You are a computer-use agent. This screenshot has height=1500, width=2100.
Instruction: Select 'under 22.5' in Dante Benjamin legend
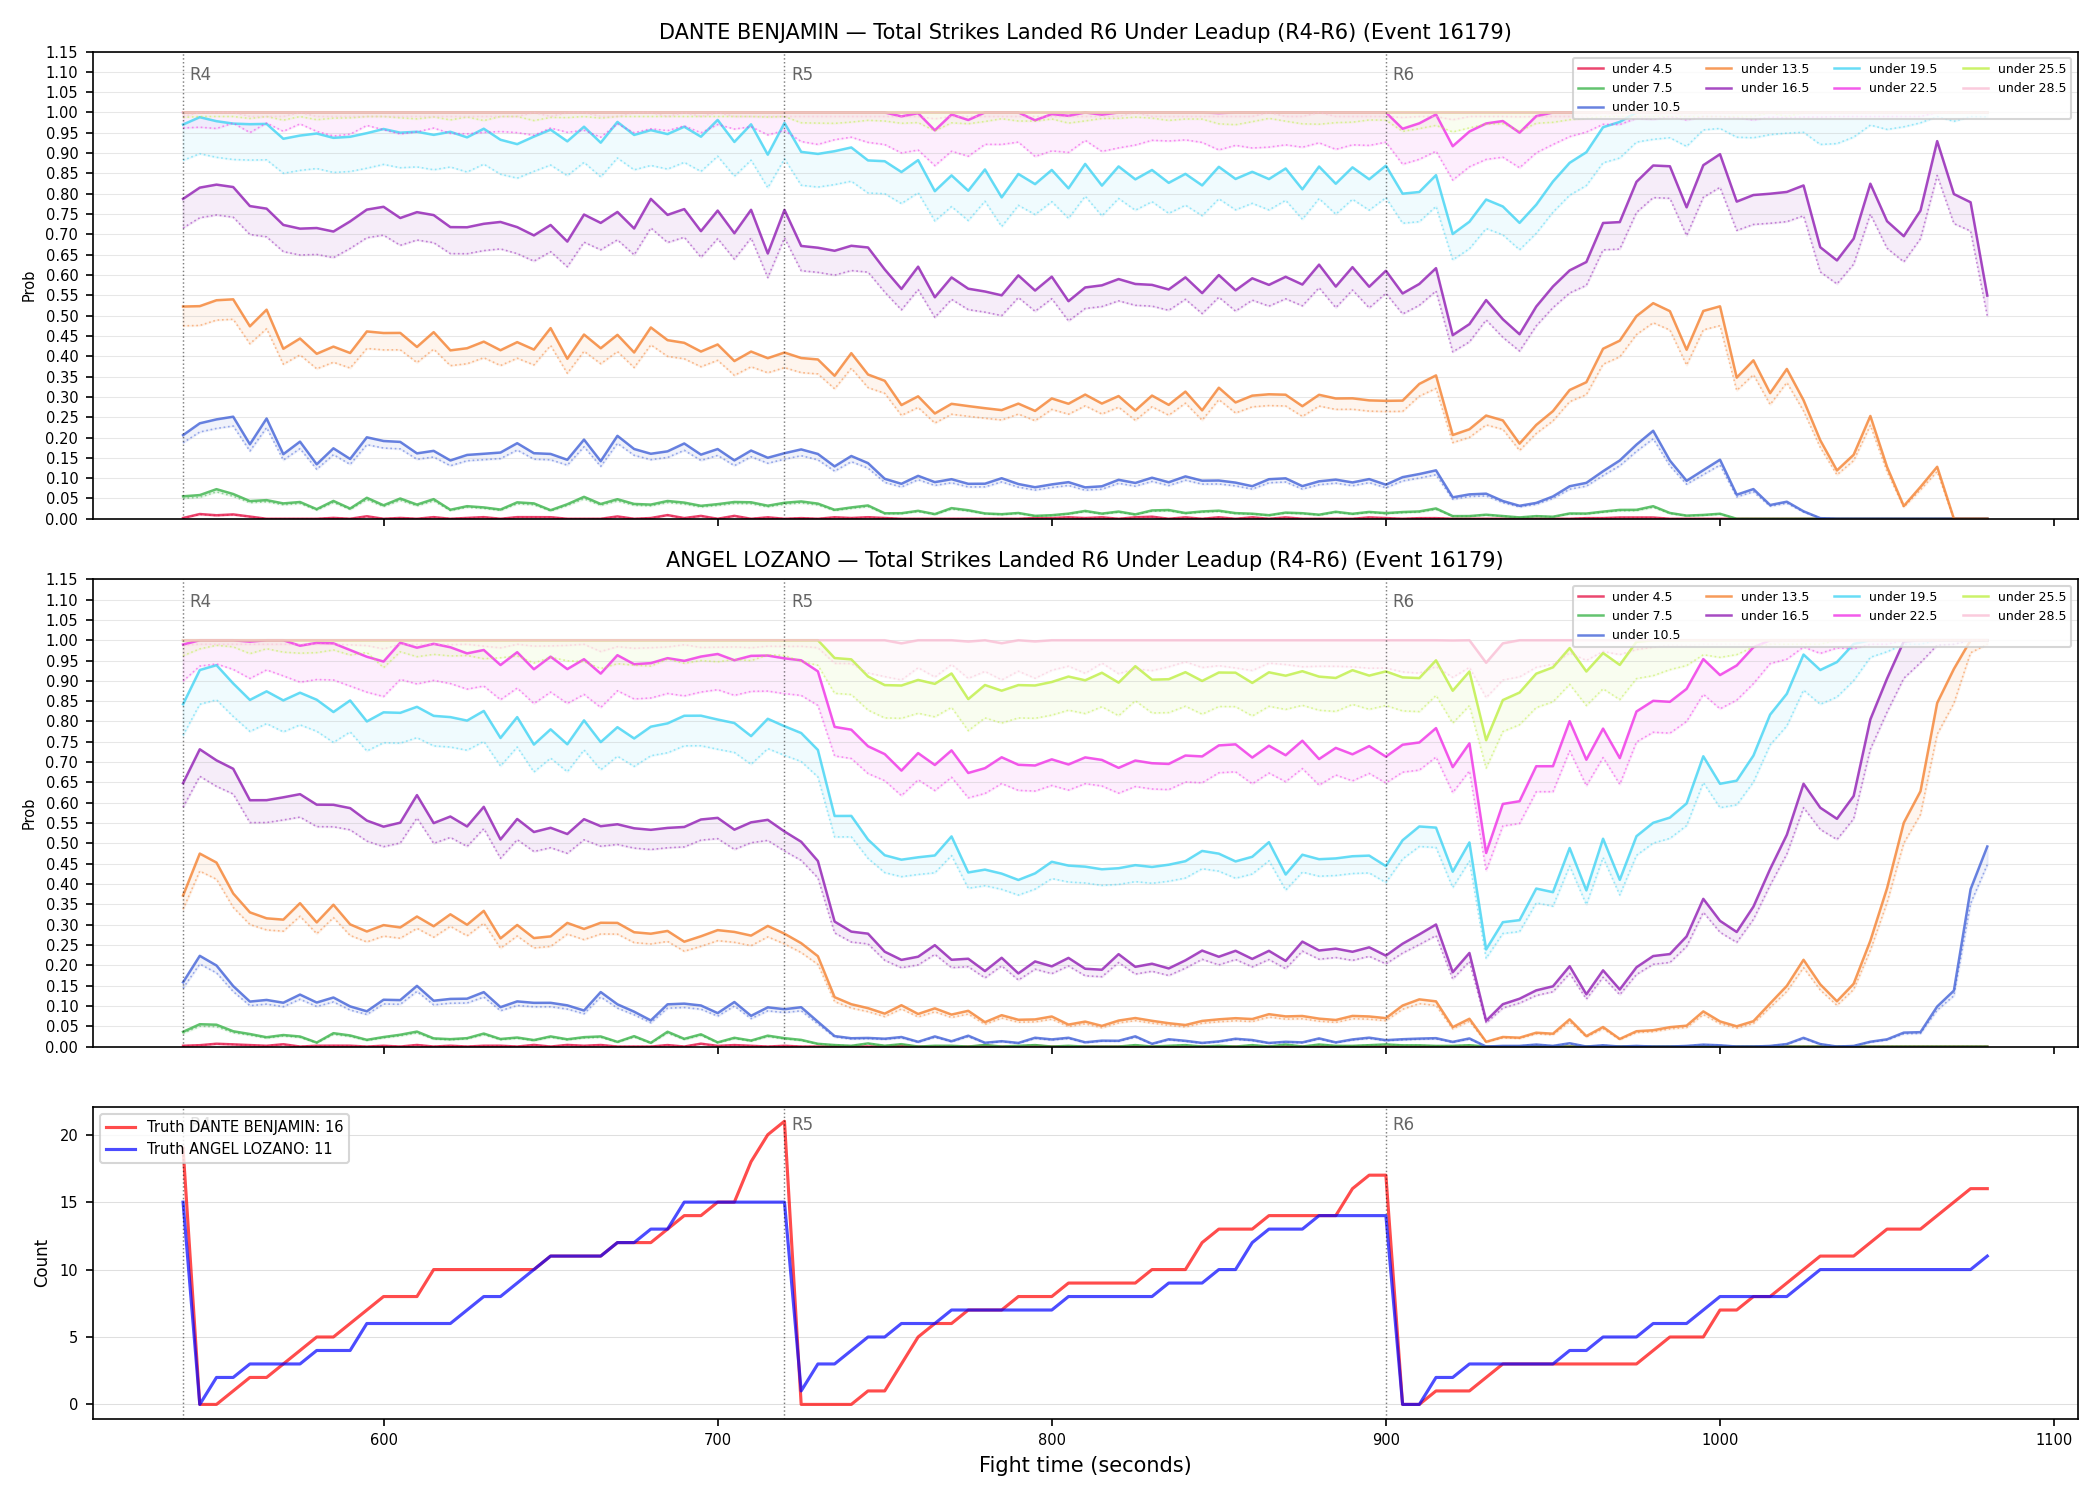click(1885, 88)
